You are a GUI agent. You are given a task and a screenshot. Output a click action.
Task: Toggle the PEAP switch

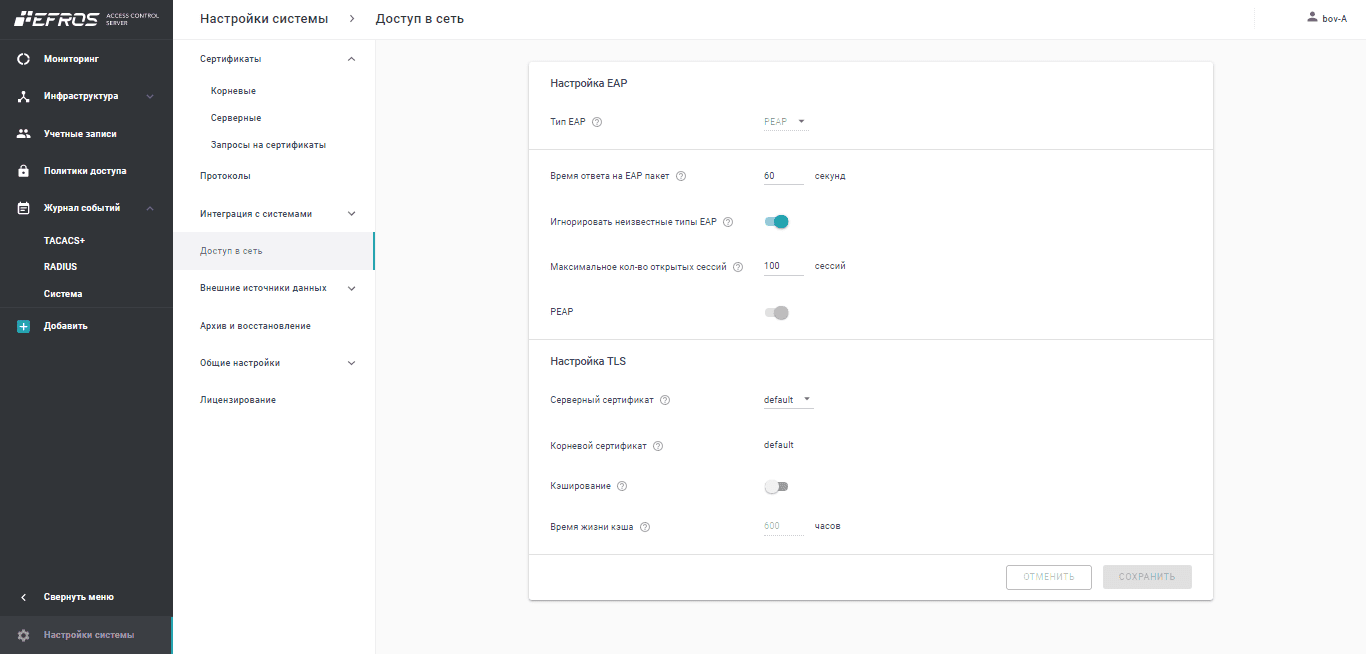(777, 313)
